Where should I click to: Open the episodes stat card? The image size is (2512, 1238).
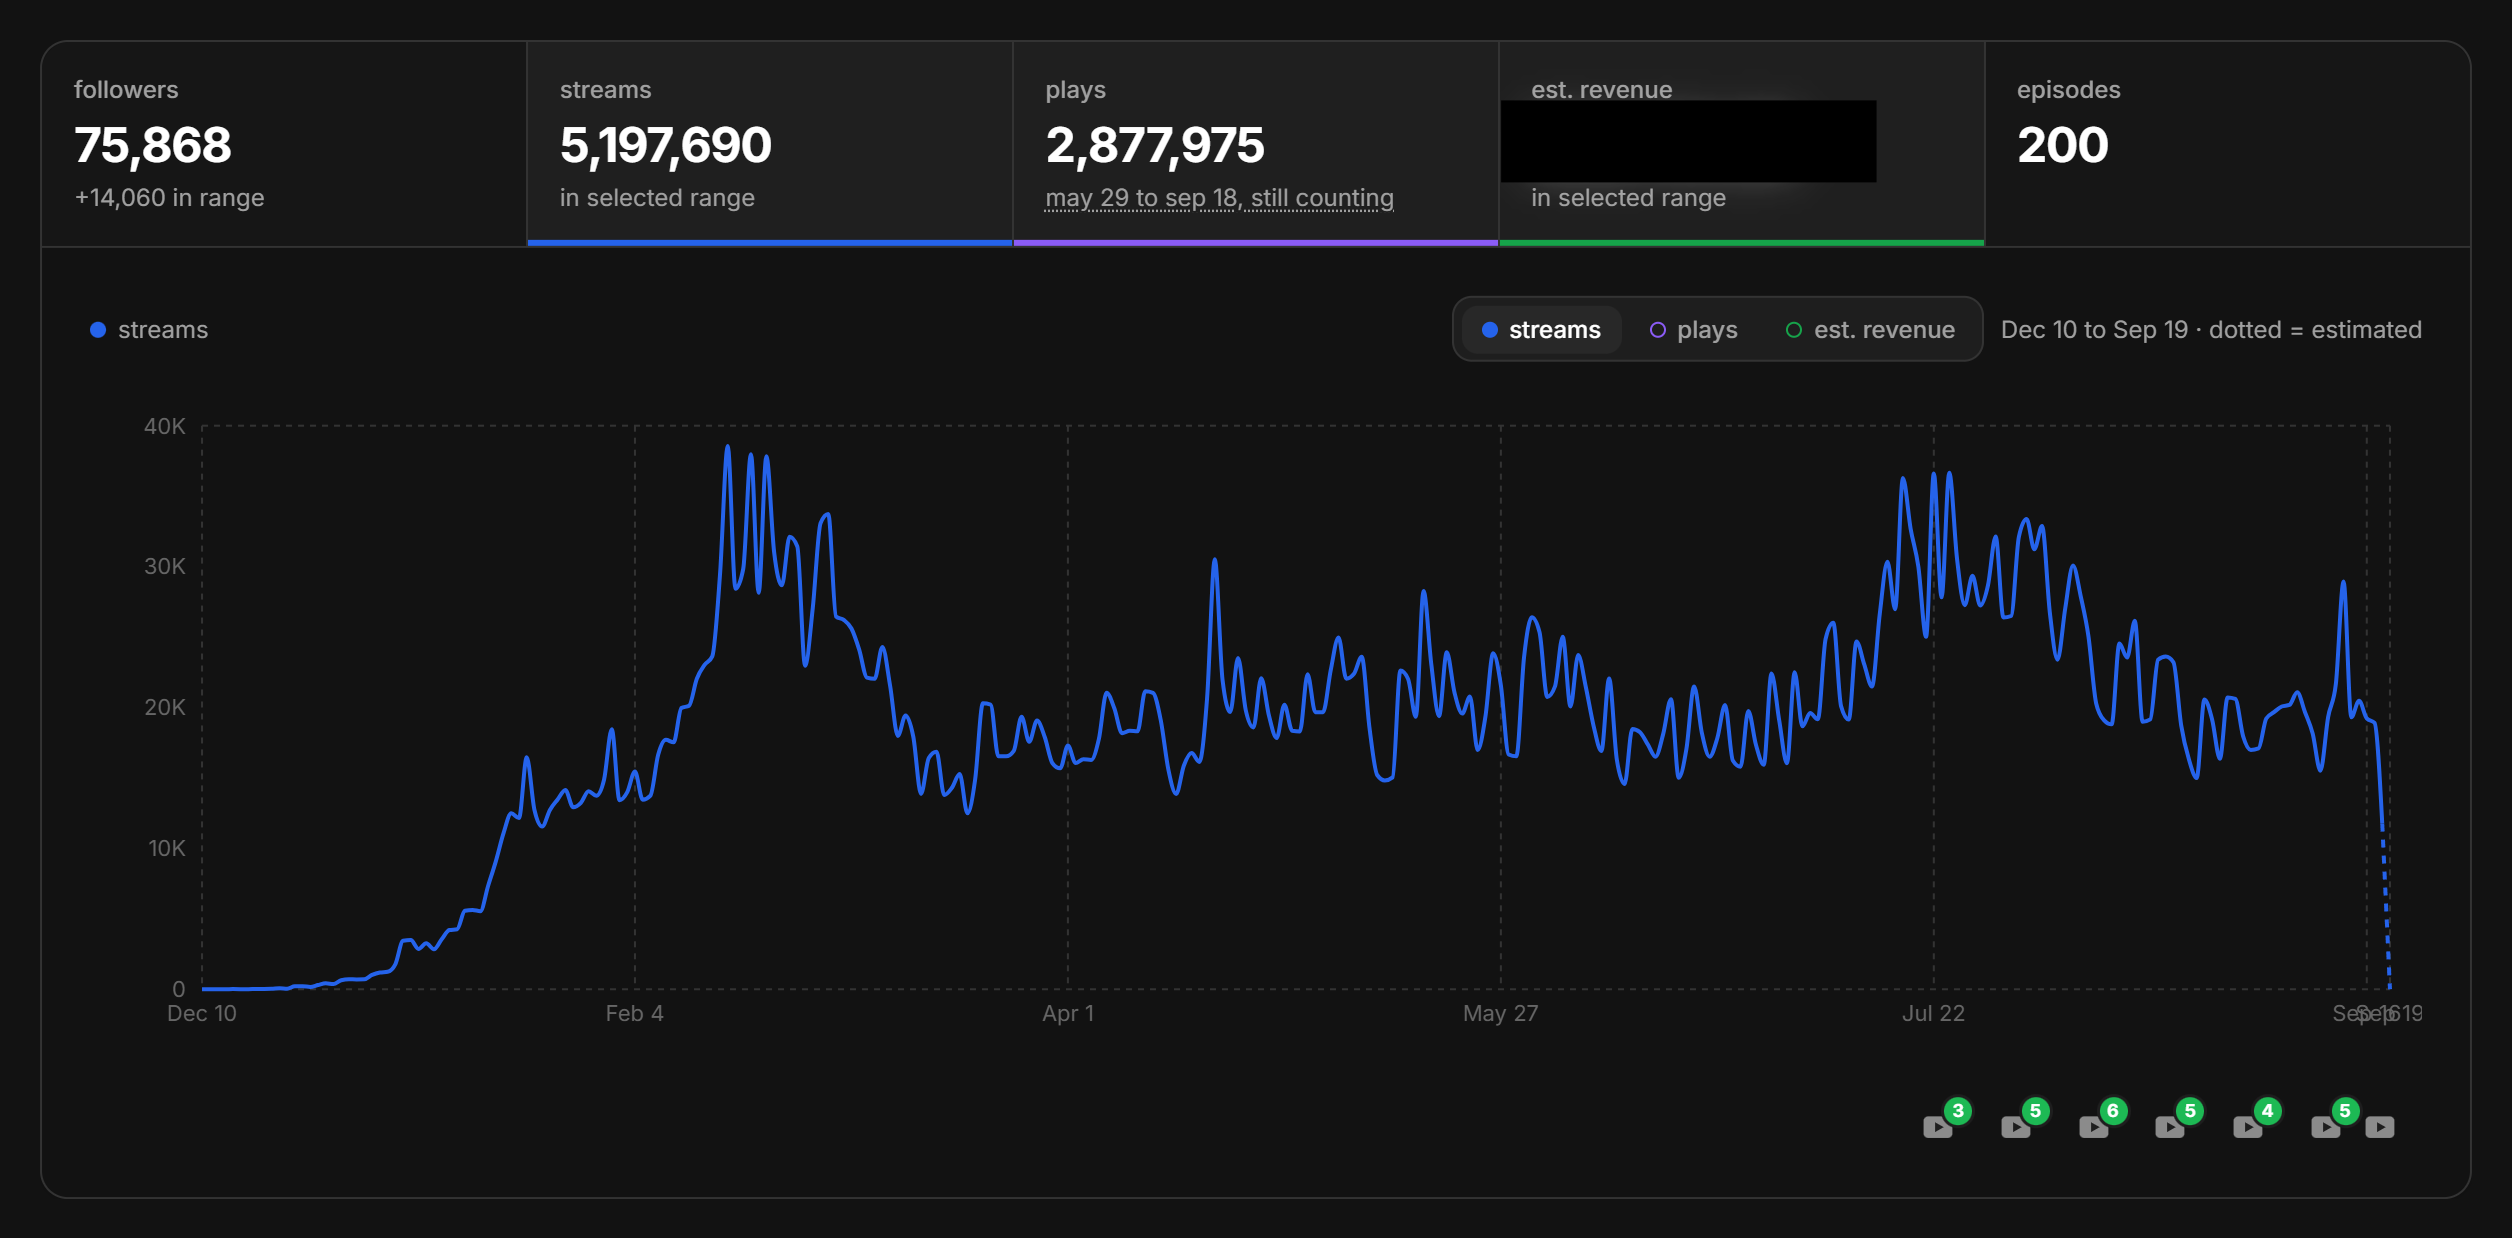[2228, 143]
